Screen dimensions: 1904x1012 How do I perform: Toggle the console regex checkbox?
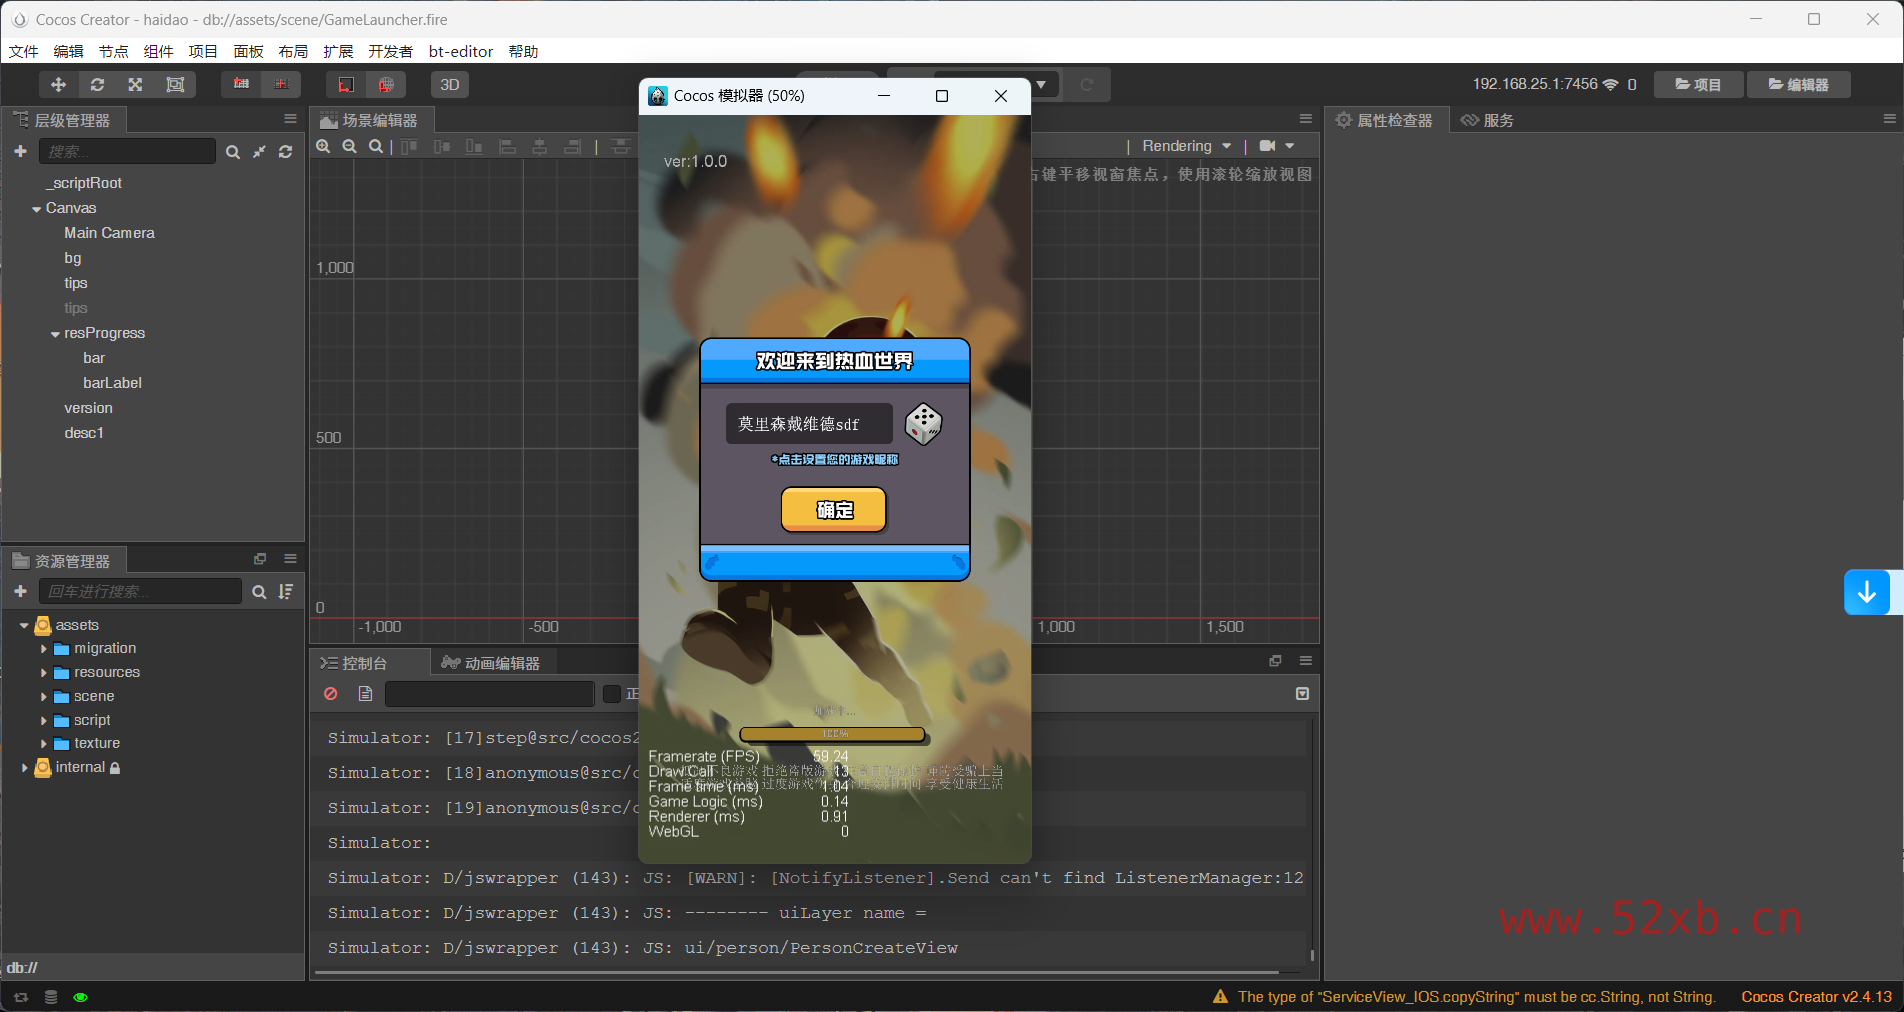pyautogui.click(x=612, y=694)
